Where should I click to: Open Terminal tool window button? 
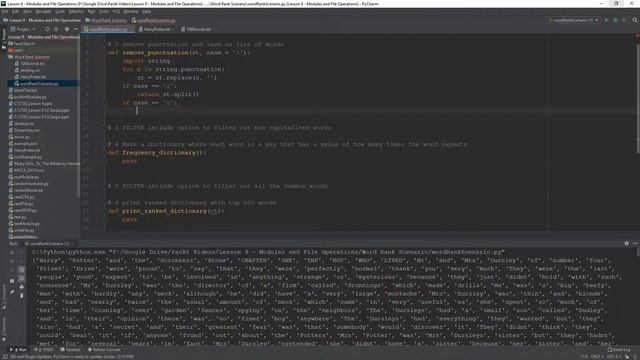71,350
